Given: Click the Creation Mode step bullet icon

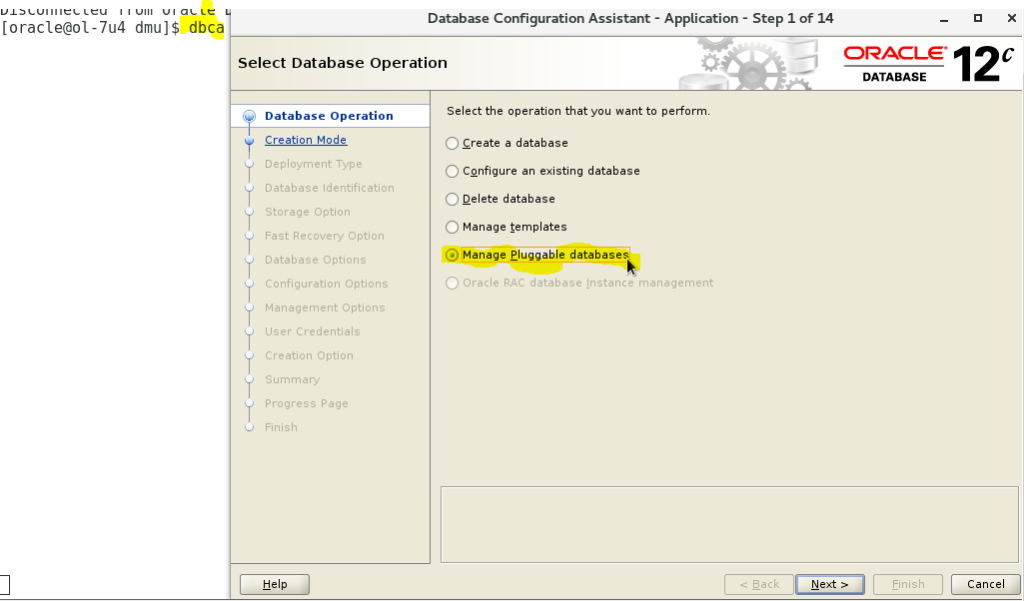Looking at the screenshot, I should [x=249, y=141].
